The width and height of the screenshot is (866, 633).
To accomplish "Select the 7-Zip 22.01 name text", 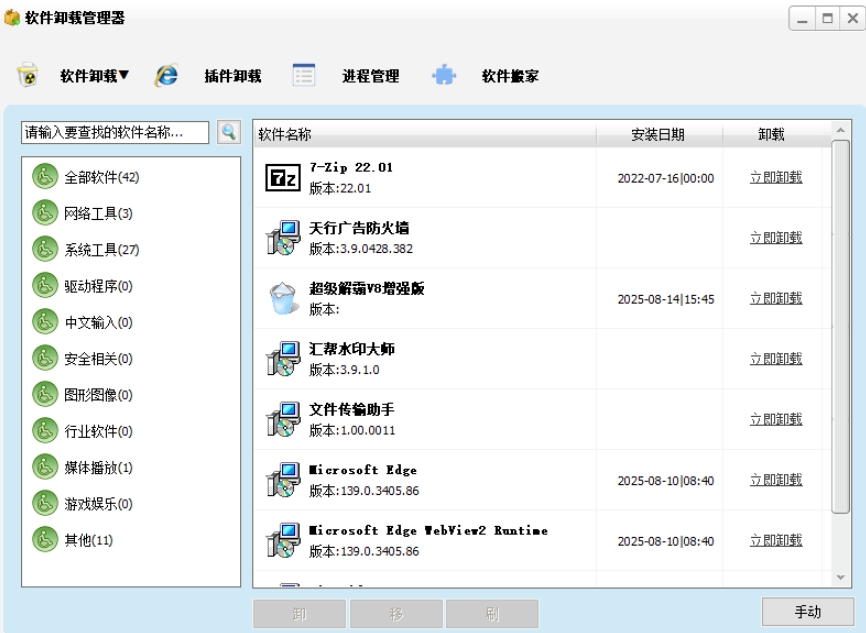I will [x=351, y=167].
